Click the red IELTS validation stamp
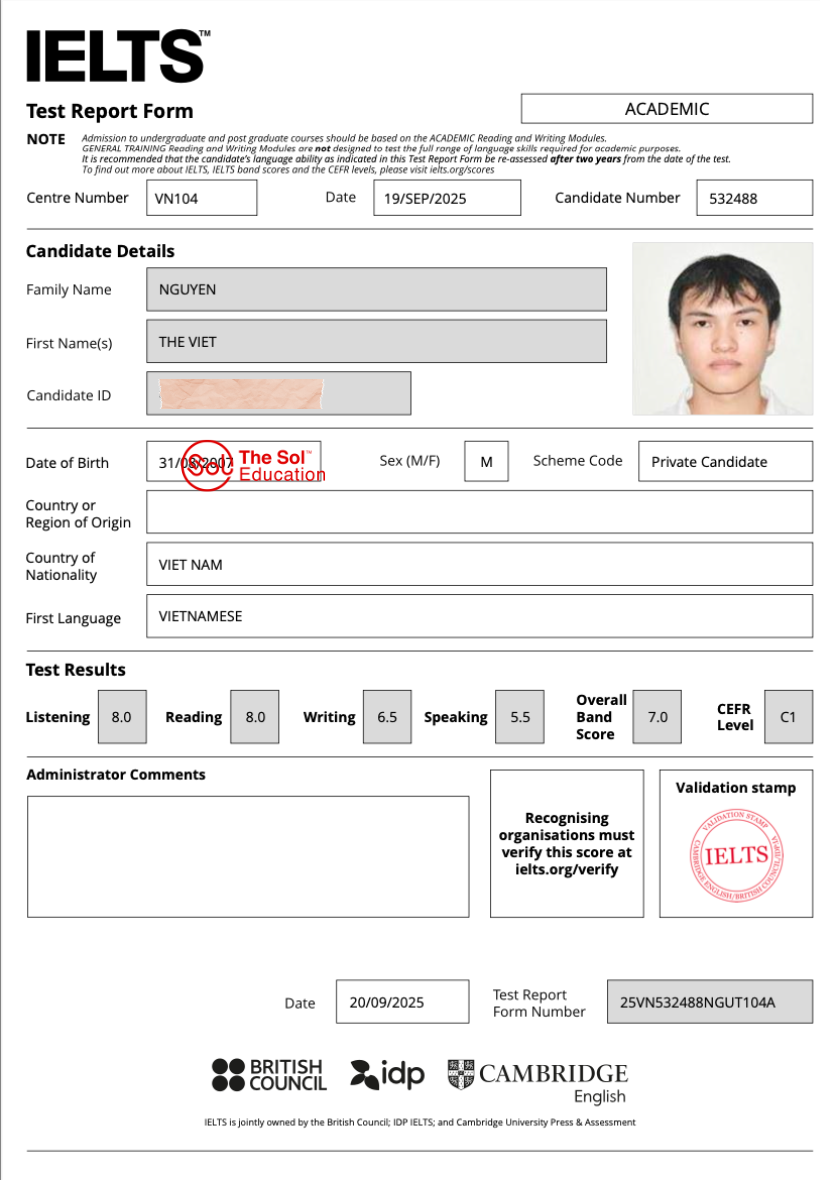820x1180 pixels. coord(735,856)
